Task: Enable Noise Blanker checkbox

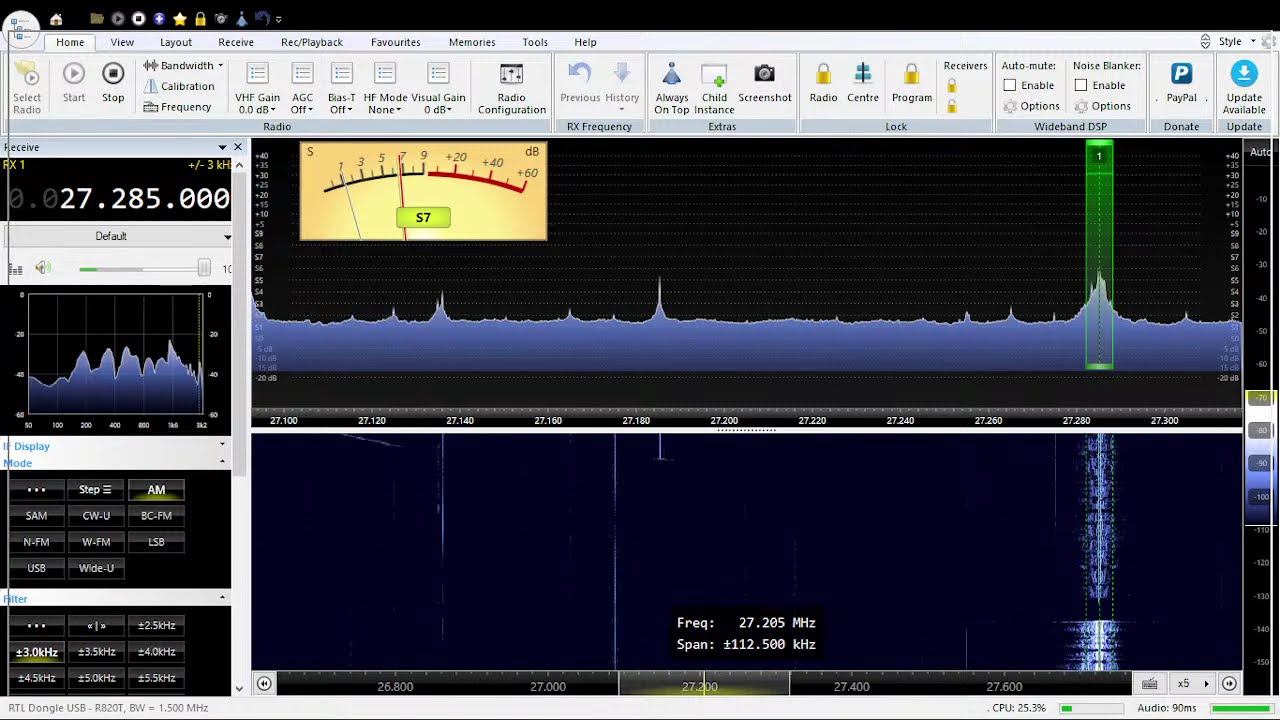Action: coord(1081,86)
